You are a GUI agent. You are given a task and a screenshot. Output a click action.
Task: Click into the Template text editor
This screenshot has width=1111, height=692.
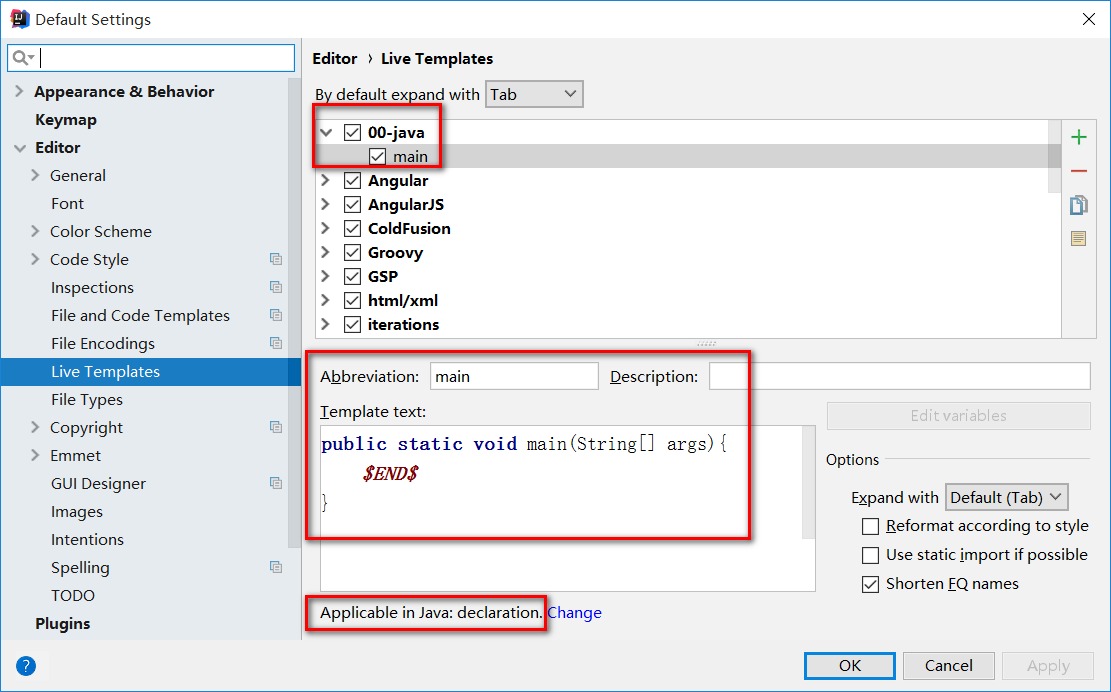[x=561, y=509]
